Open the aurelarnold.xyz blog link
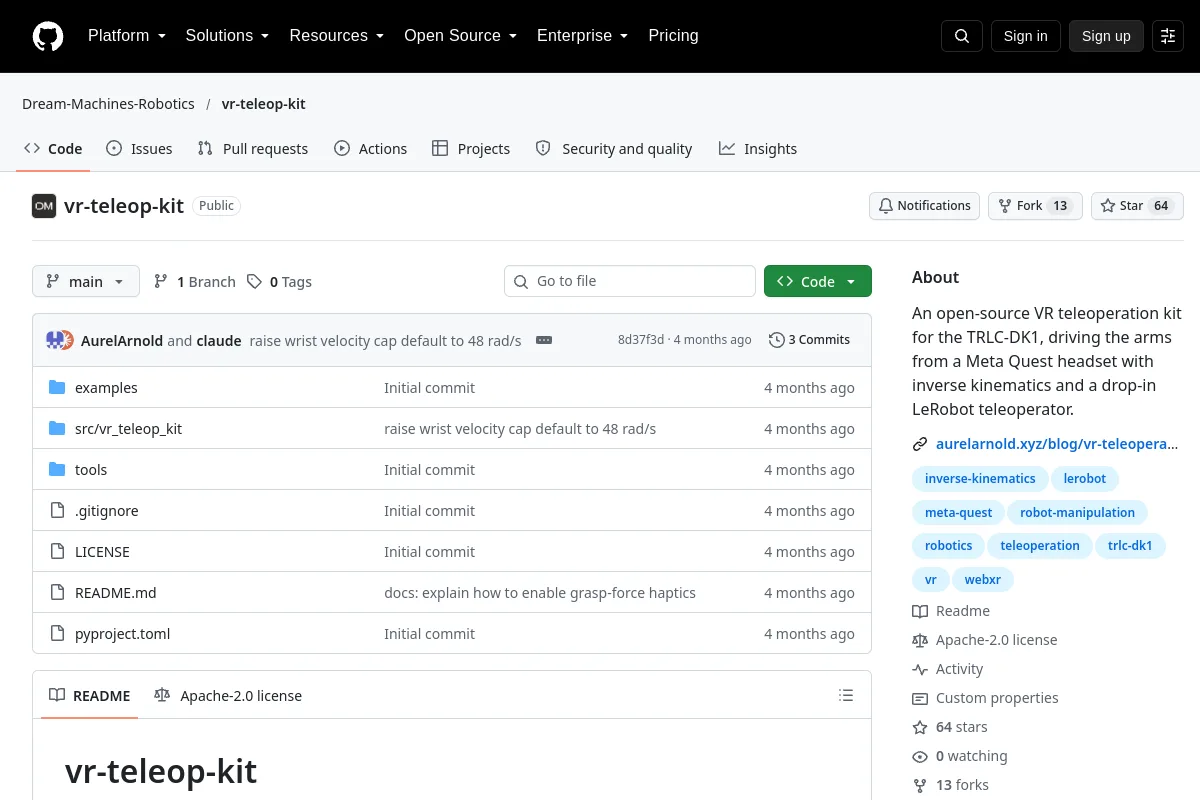Viewport: 1200px width, 800px height. (1057, 444)
